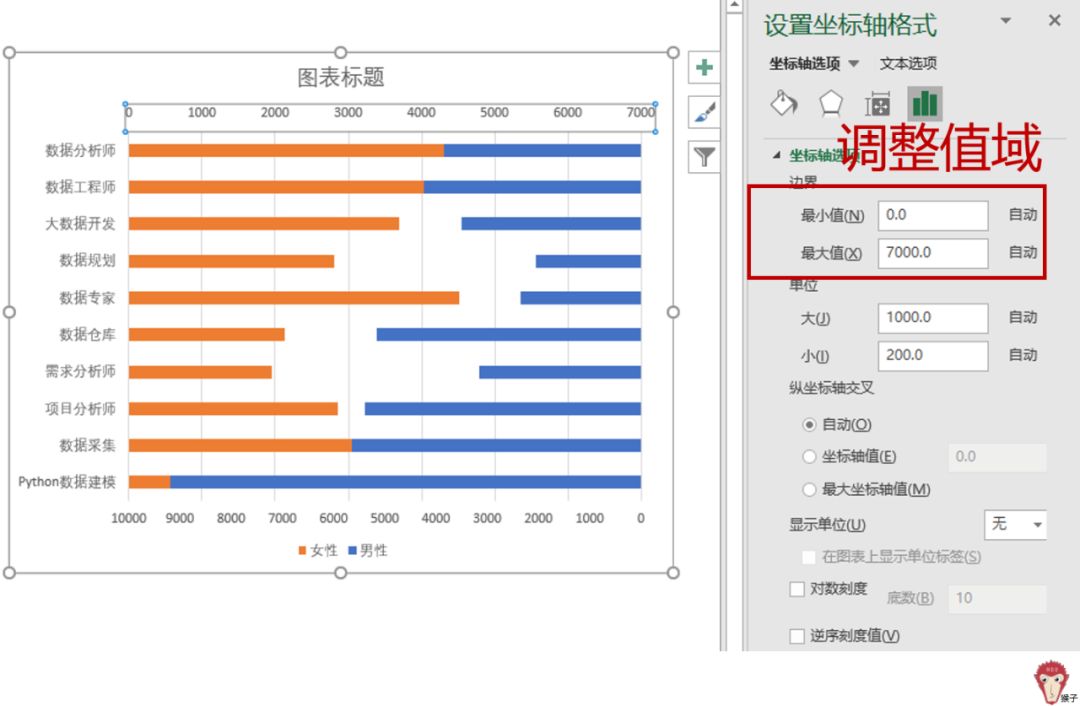
Task: Open the Chart Filters funnel button
Action: 704,157
